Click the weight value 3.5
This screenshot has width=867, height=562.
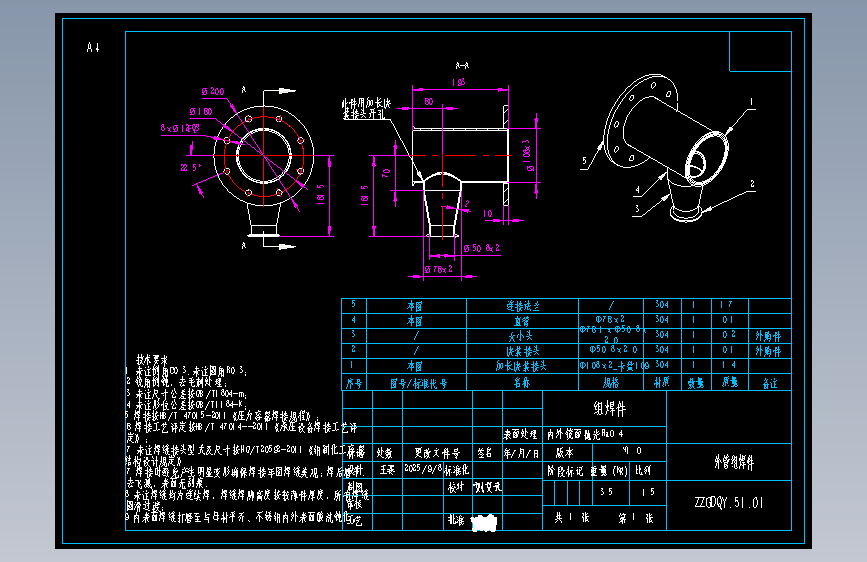point(607,491)
